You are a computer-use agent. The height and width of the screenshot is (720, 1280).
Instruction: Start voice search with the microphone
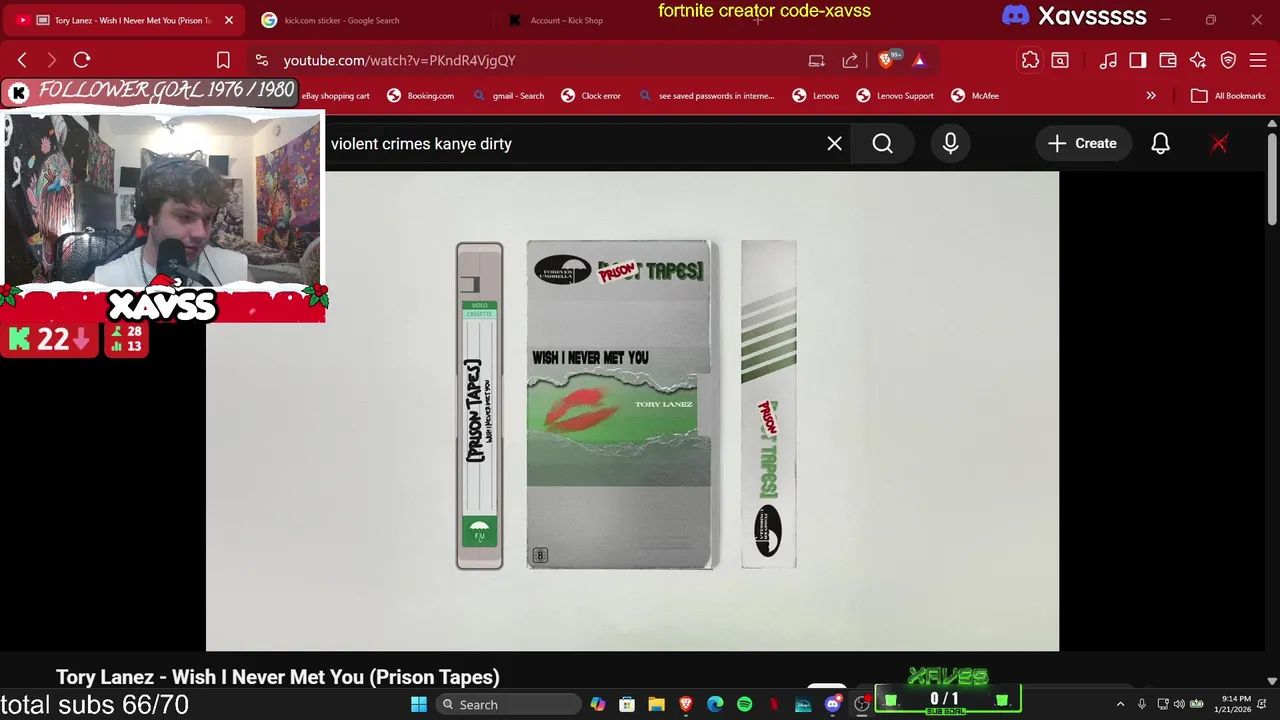(950, 144)
